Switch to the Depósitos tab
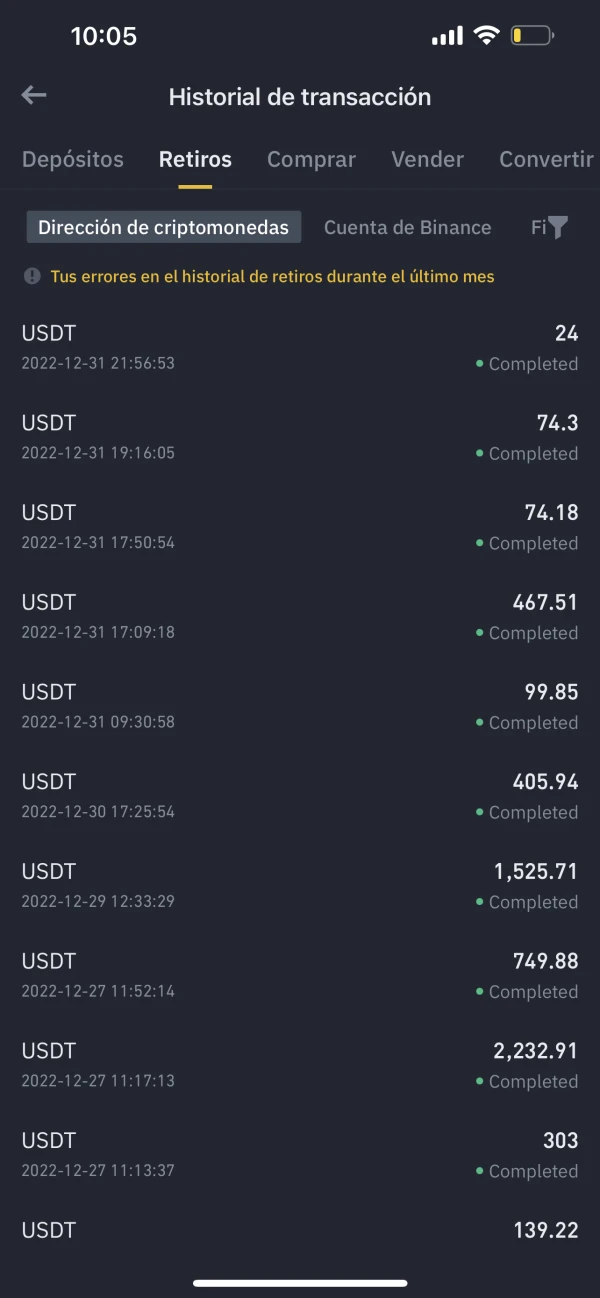Image resolution: width=600 pixels, height=1298 pixels. [73, 160]
